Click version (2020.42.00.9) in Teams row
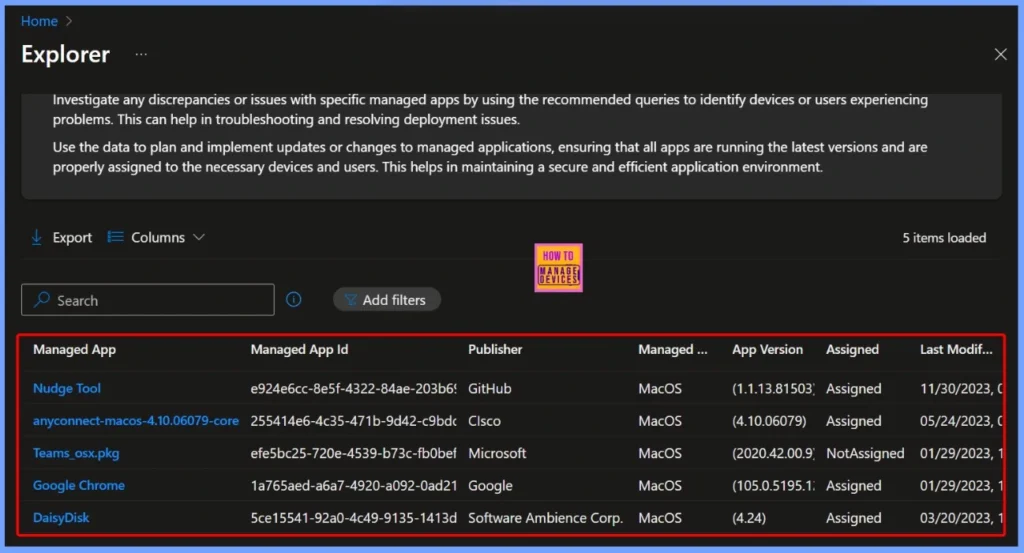1024x553 pixels. tap(773, 453)
